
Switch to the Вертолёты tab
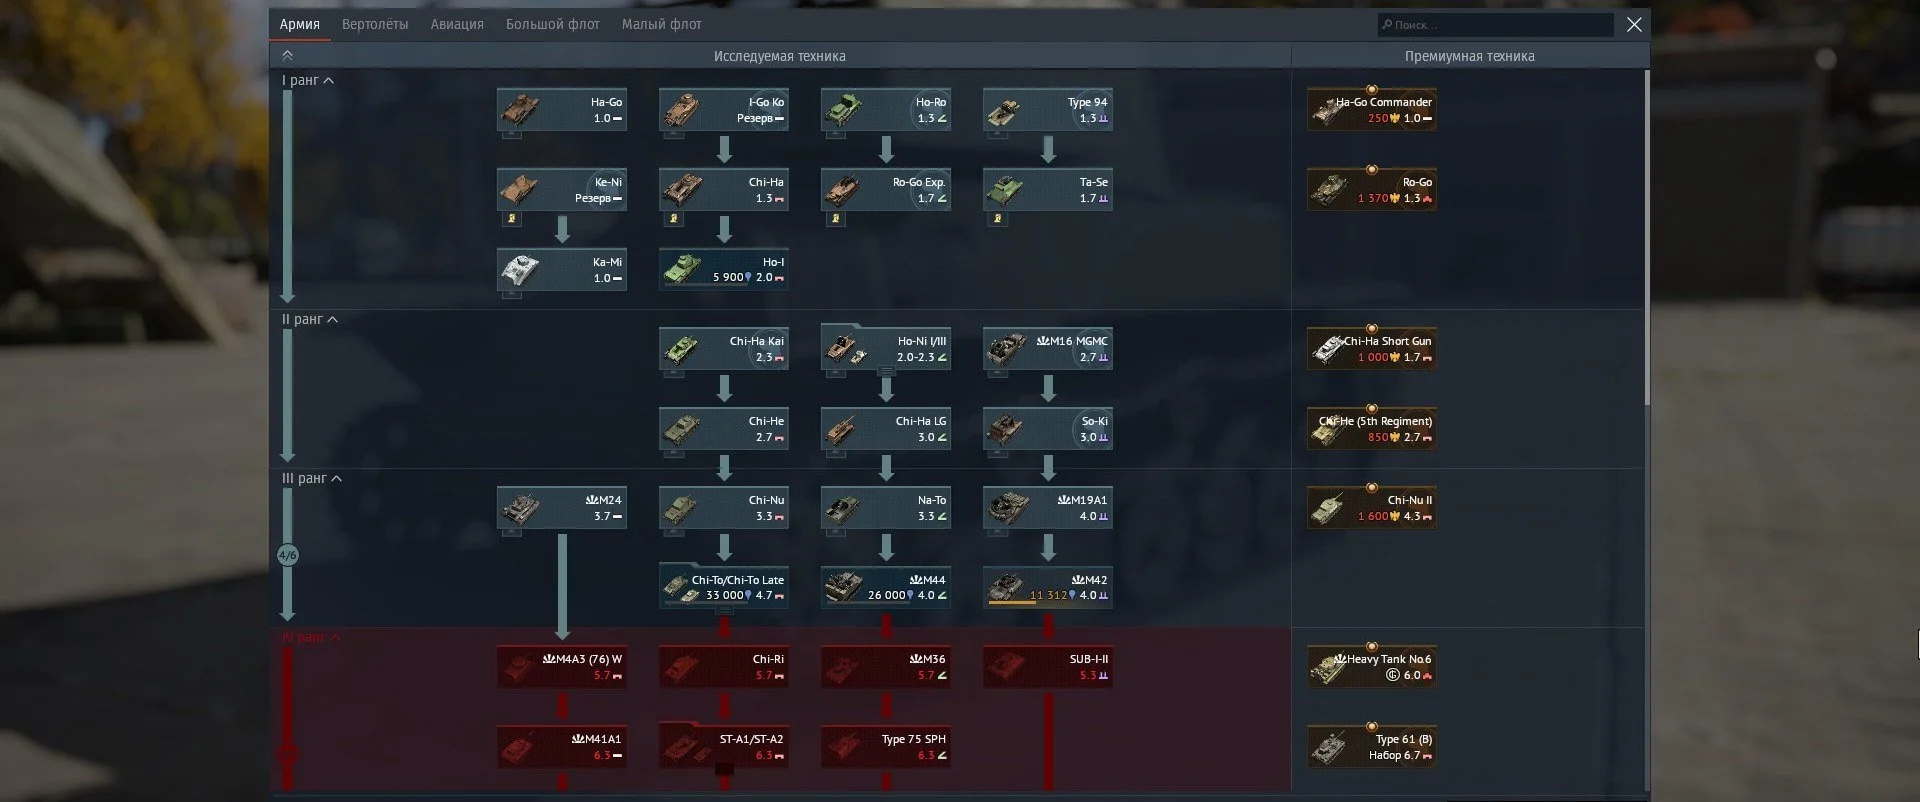click(375, 24)
